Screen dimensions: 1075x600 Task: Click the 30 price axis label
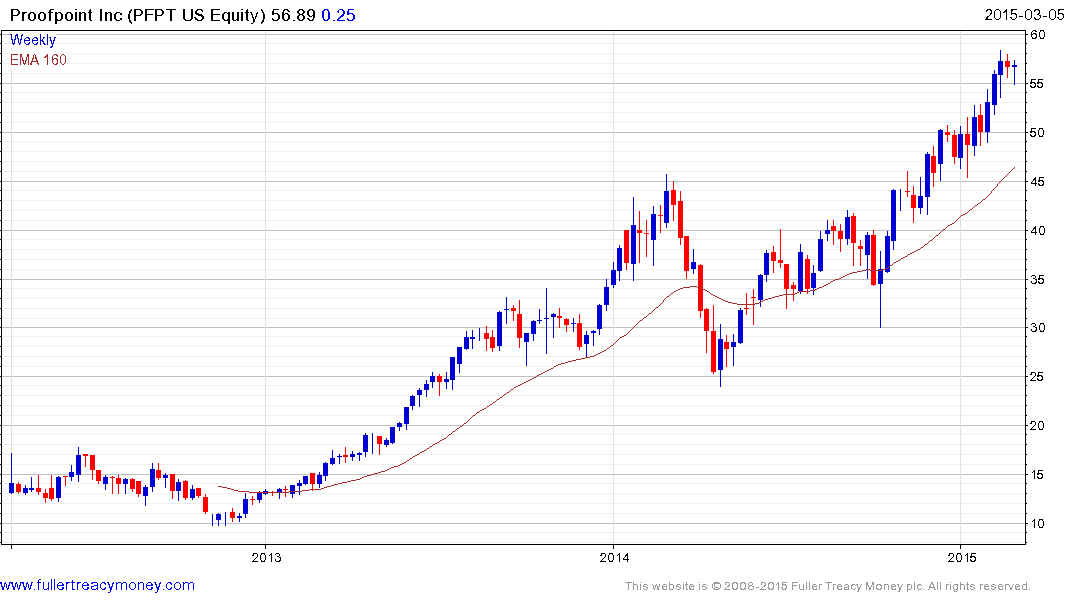[1038, 328]
